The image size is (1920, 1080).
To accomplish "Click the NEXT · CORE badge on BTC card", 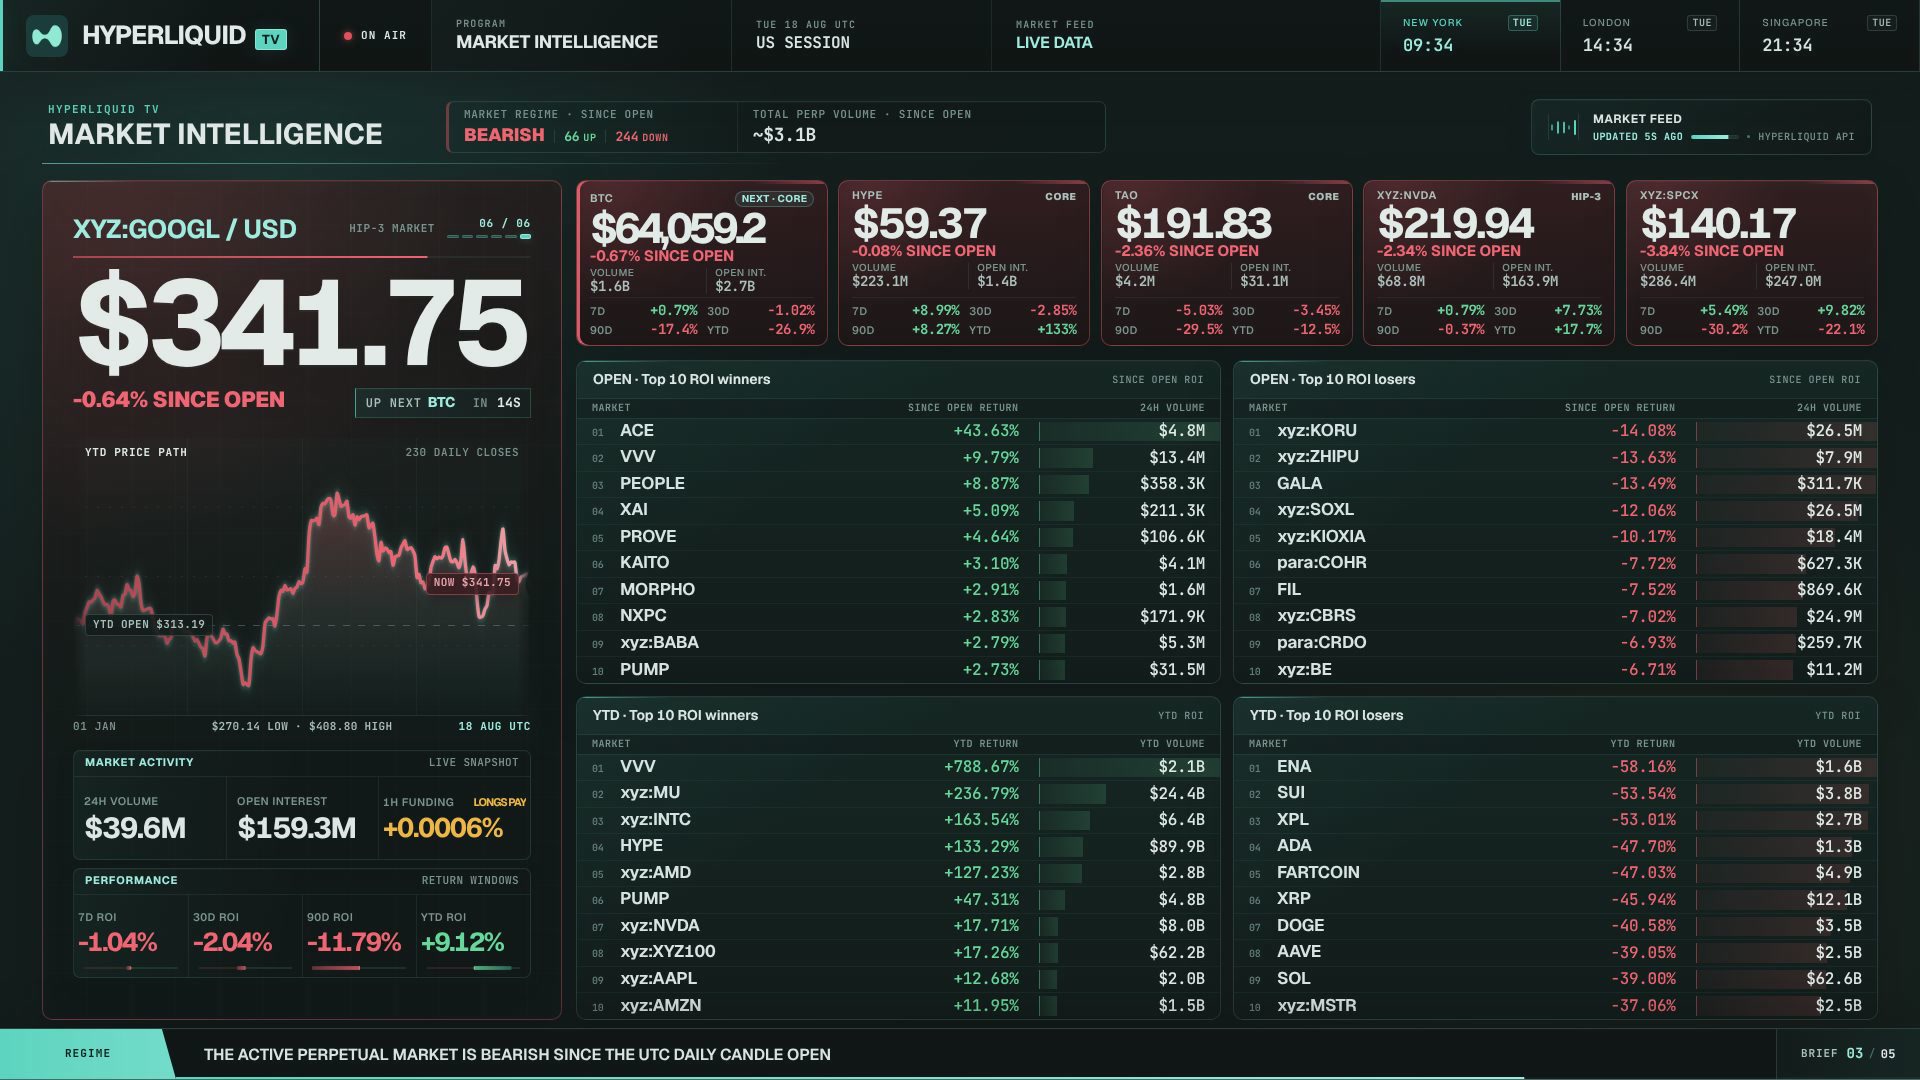I will (x=774, y=199).
